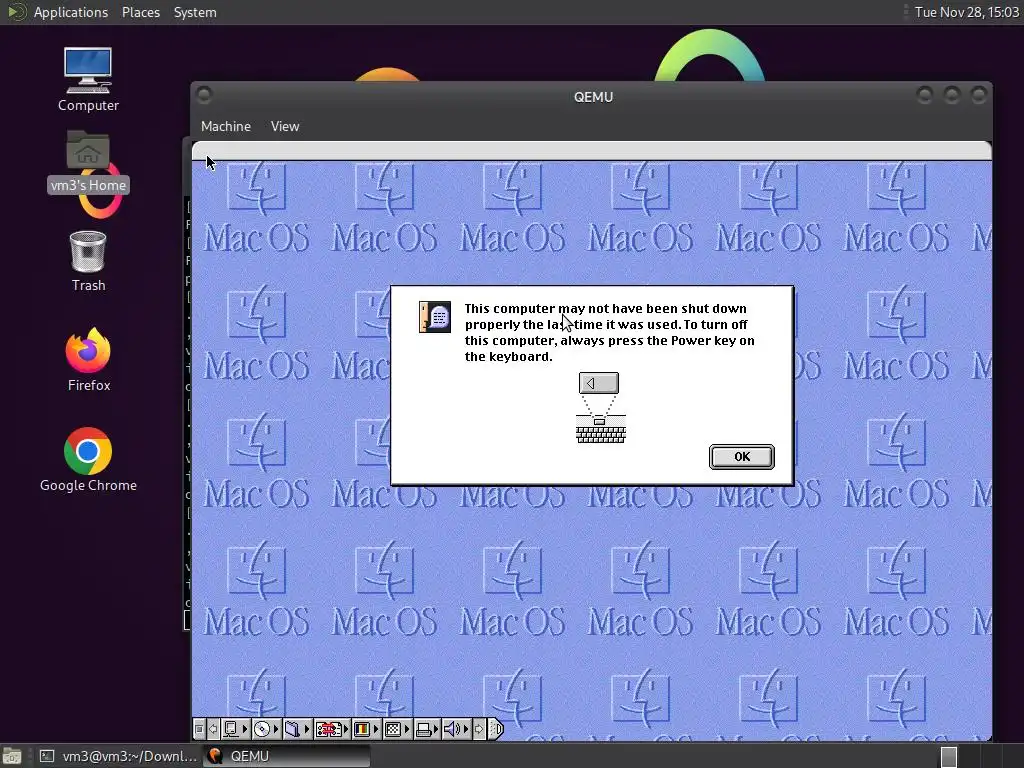Screen dimensions: 1024x768
Task: Open the Sound volume speaker strip module
Action: [456, 729]
